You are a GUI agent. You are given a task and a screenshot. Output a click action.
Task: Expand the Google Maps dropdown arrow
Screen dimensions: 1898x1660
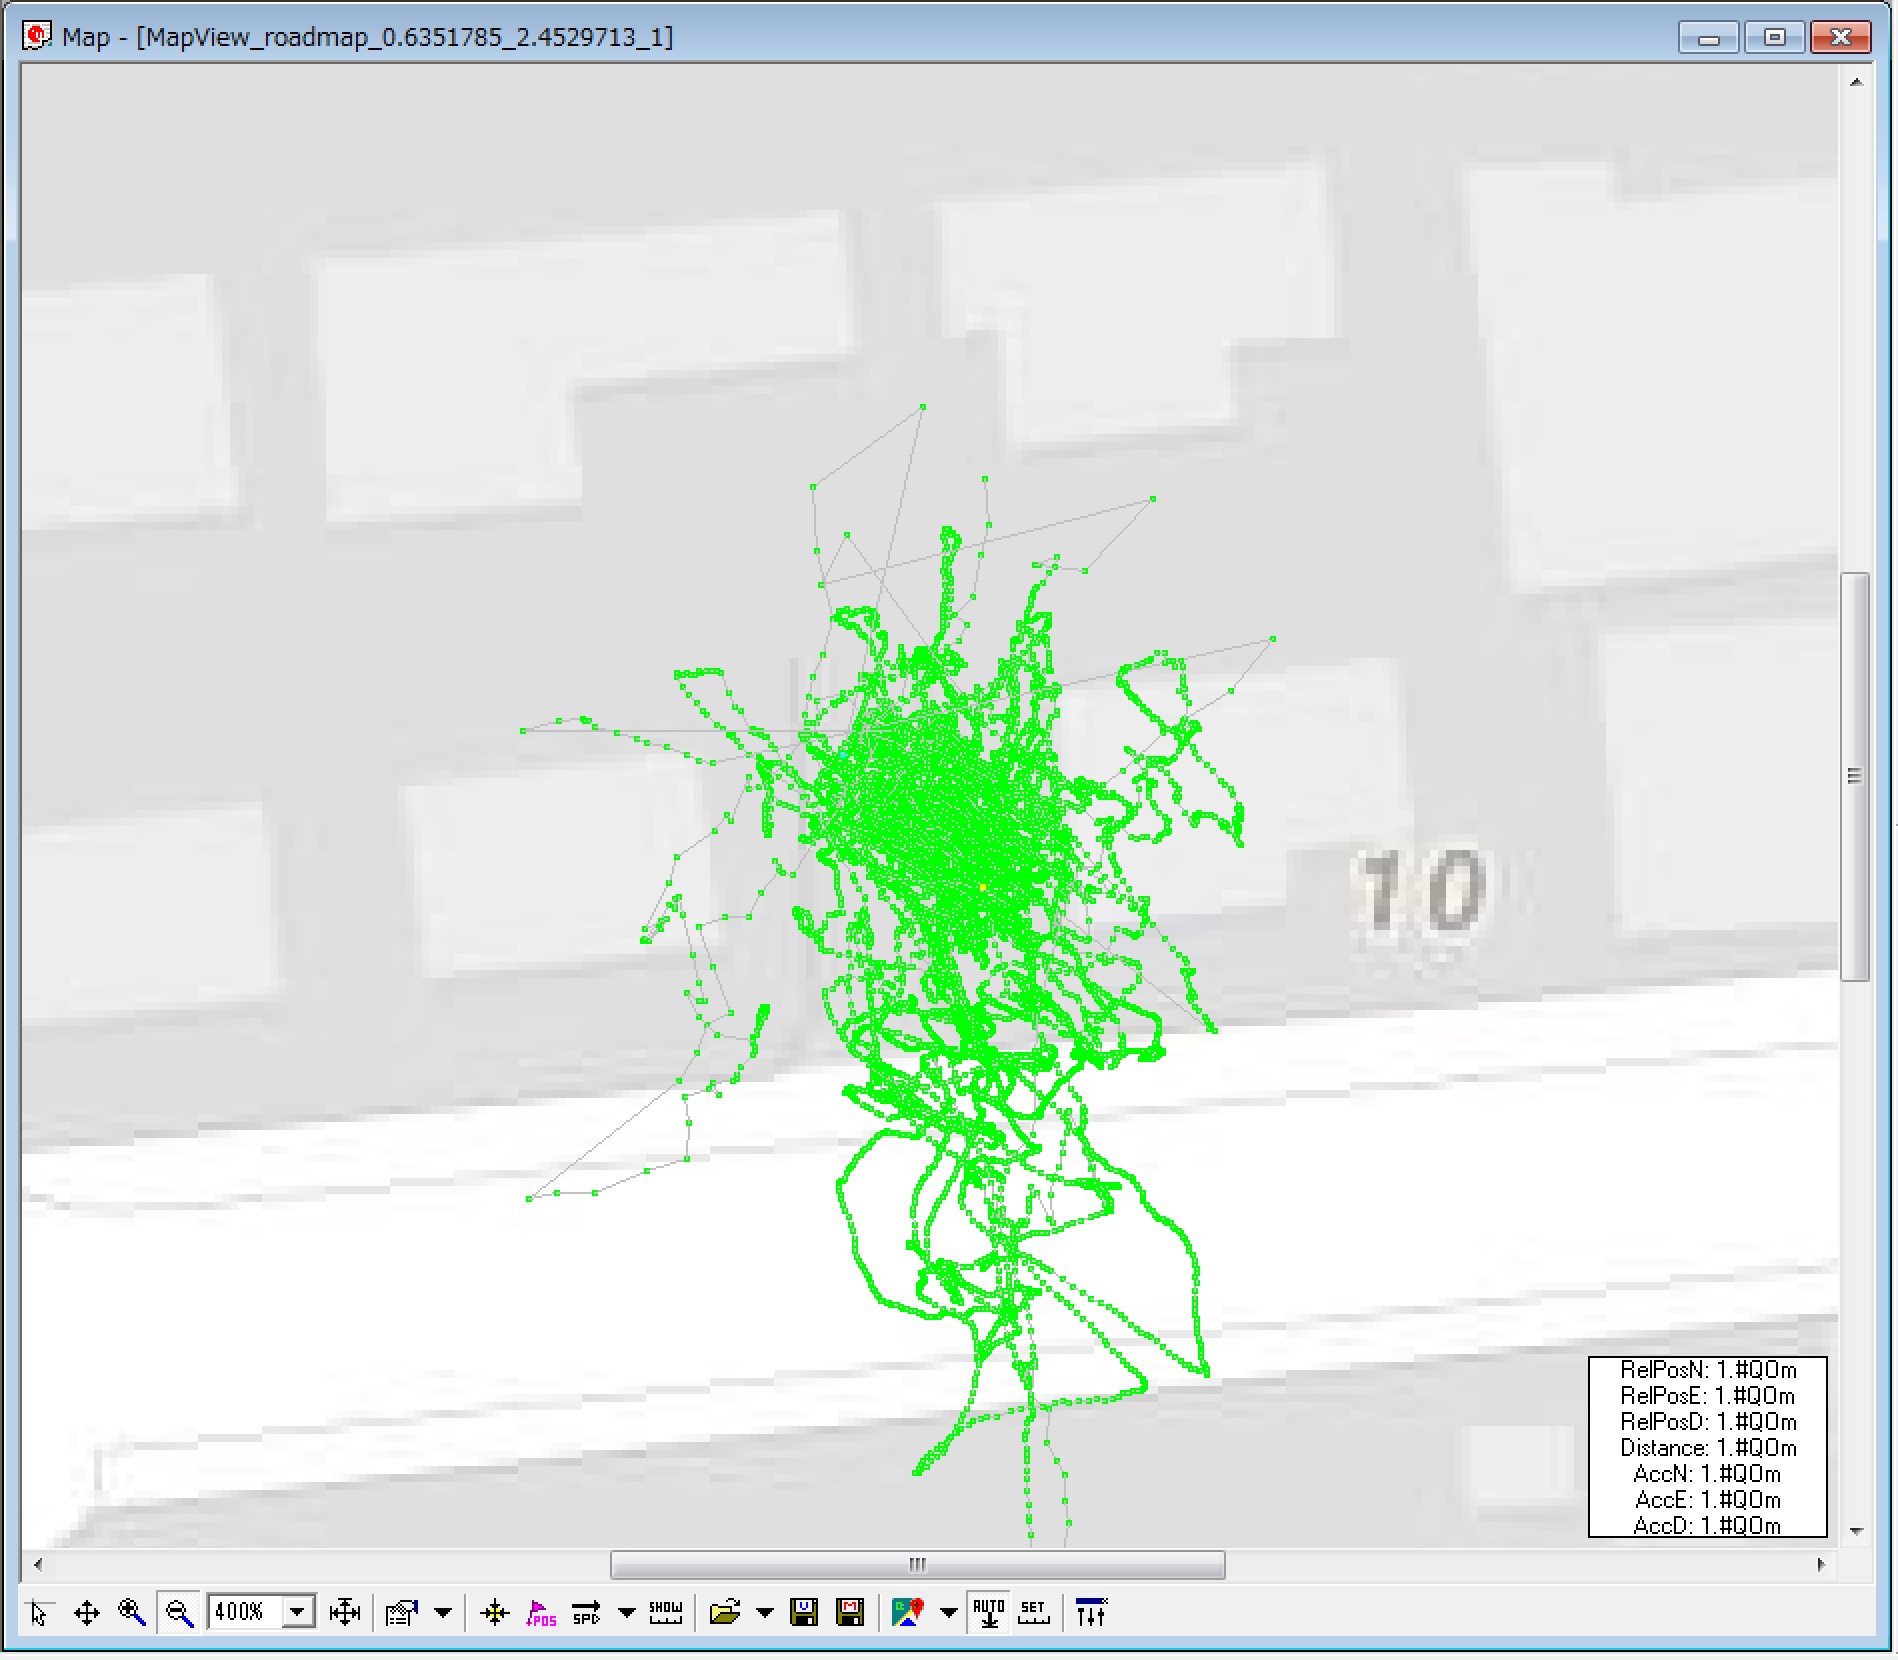click(949, 1613)
